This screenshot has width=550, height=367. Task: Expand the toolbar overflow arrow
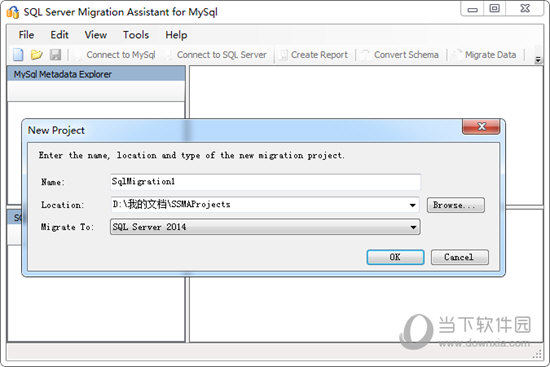pos(538,60)
